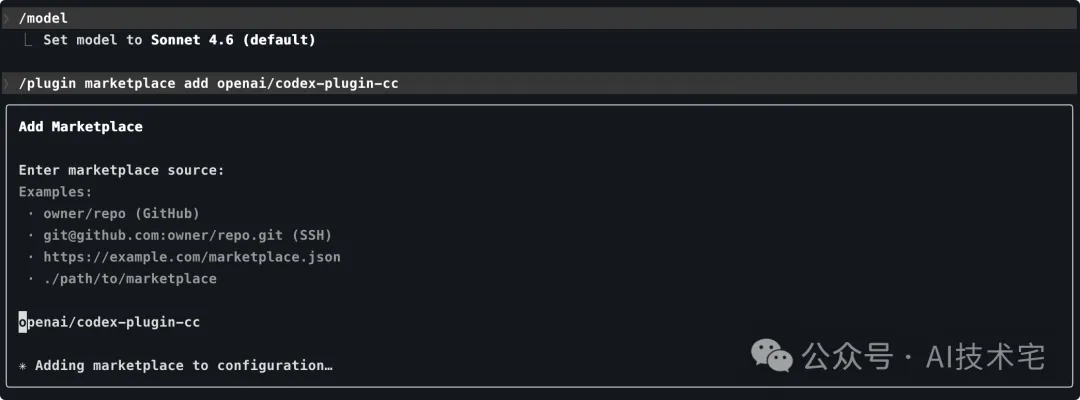Click the tree branch icon before Set model
The image size is (1080, 400).
pos(28,40)
